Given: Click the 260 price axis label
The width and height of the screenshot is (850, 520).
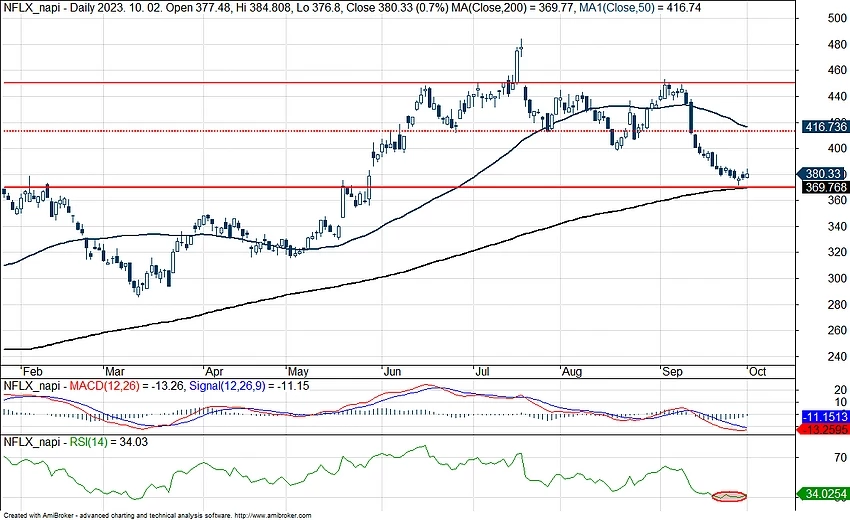Looking at the screenshot, I should tap(837, 330).
